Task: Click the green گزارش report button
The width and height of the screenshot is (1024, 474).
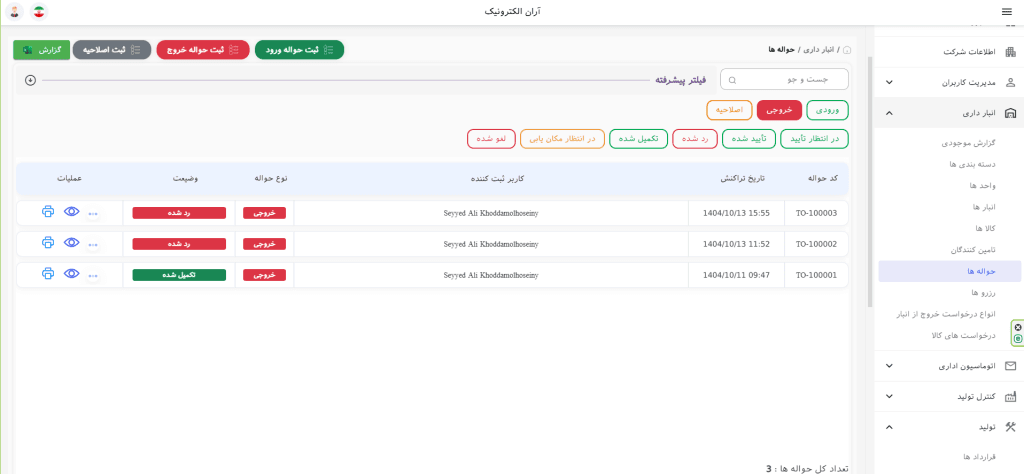Action: tap(41, 50)
